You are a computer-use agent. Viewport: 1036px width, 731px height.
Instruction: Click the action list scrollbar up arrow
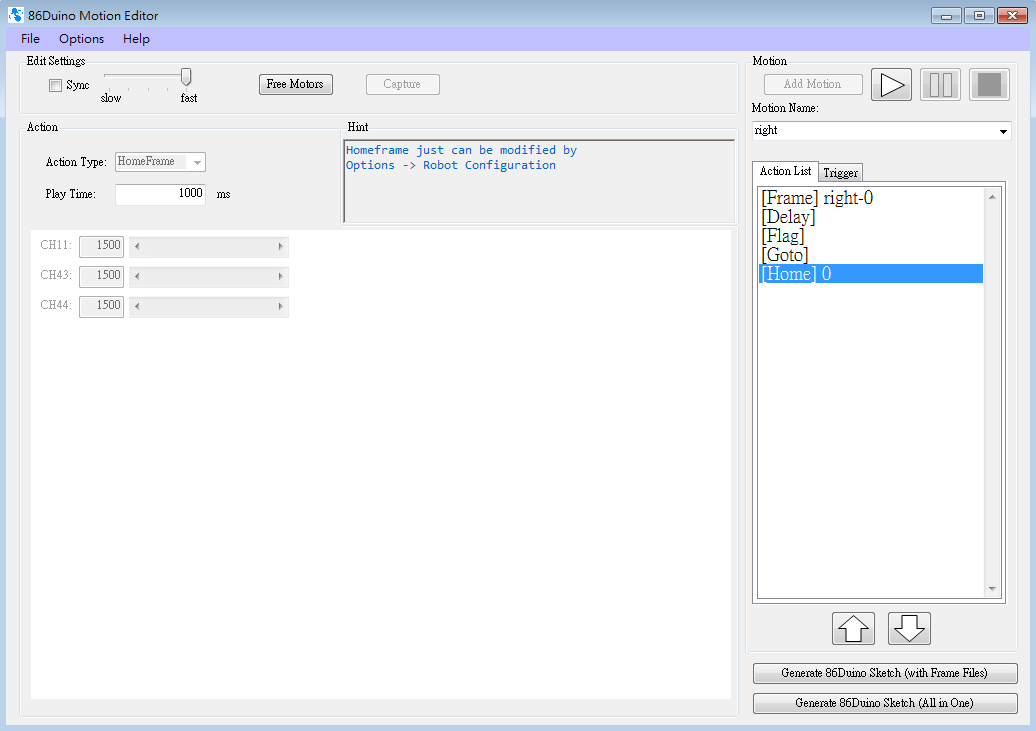[x=992, y=197]
